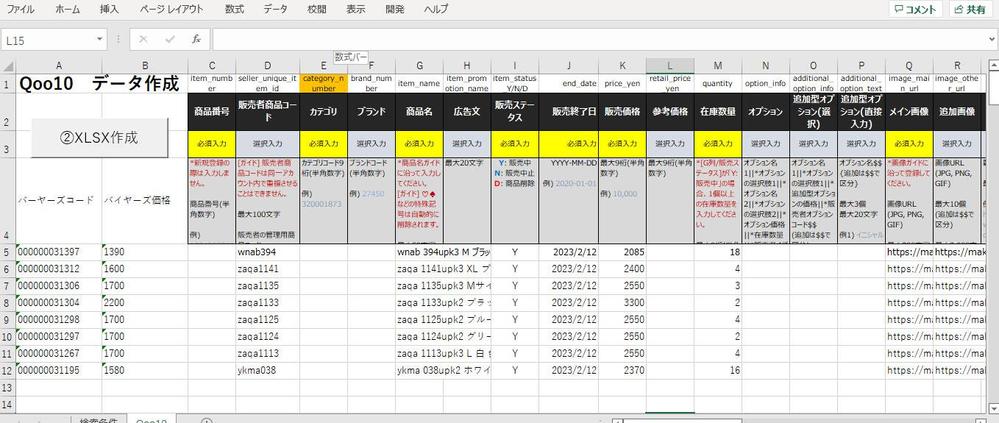This screenshot has width=999, height=423.
Task: Expand the formula bar chevron
Action: pos(993,39)
